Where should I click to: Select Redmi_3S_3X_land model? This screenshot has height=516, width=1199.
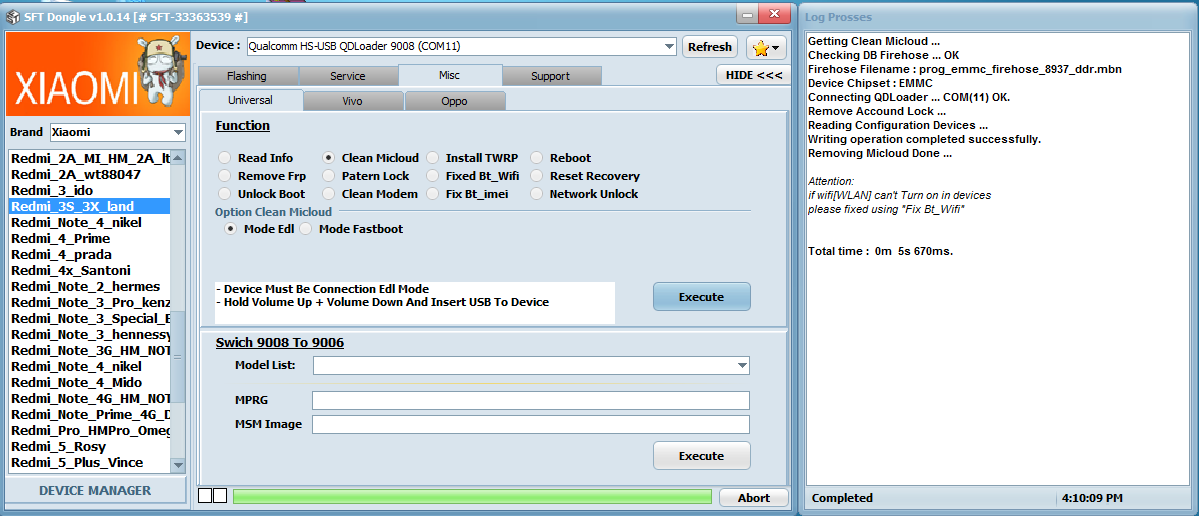[x=89, y=206]
